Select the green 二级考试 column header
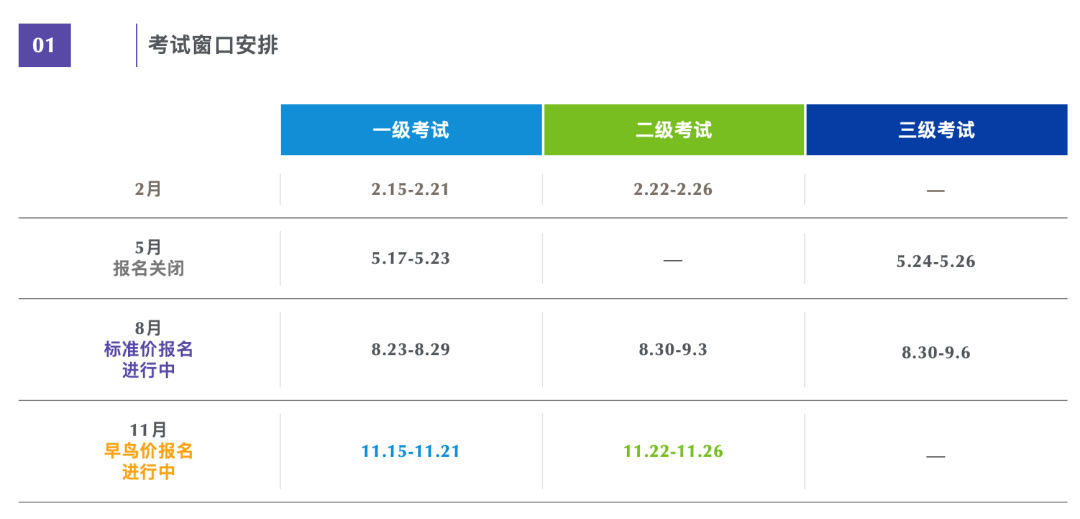 click(x=673, y=130)
